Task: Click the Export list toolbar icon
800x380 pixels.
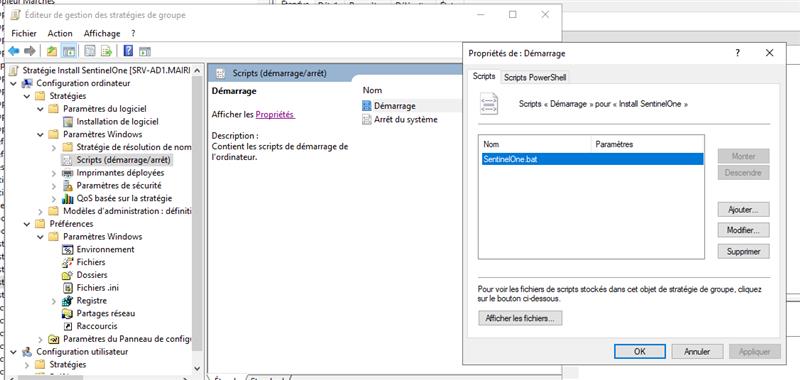Action: [x=106, y=51]
